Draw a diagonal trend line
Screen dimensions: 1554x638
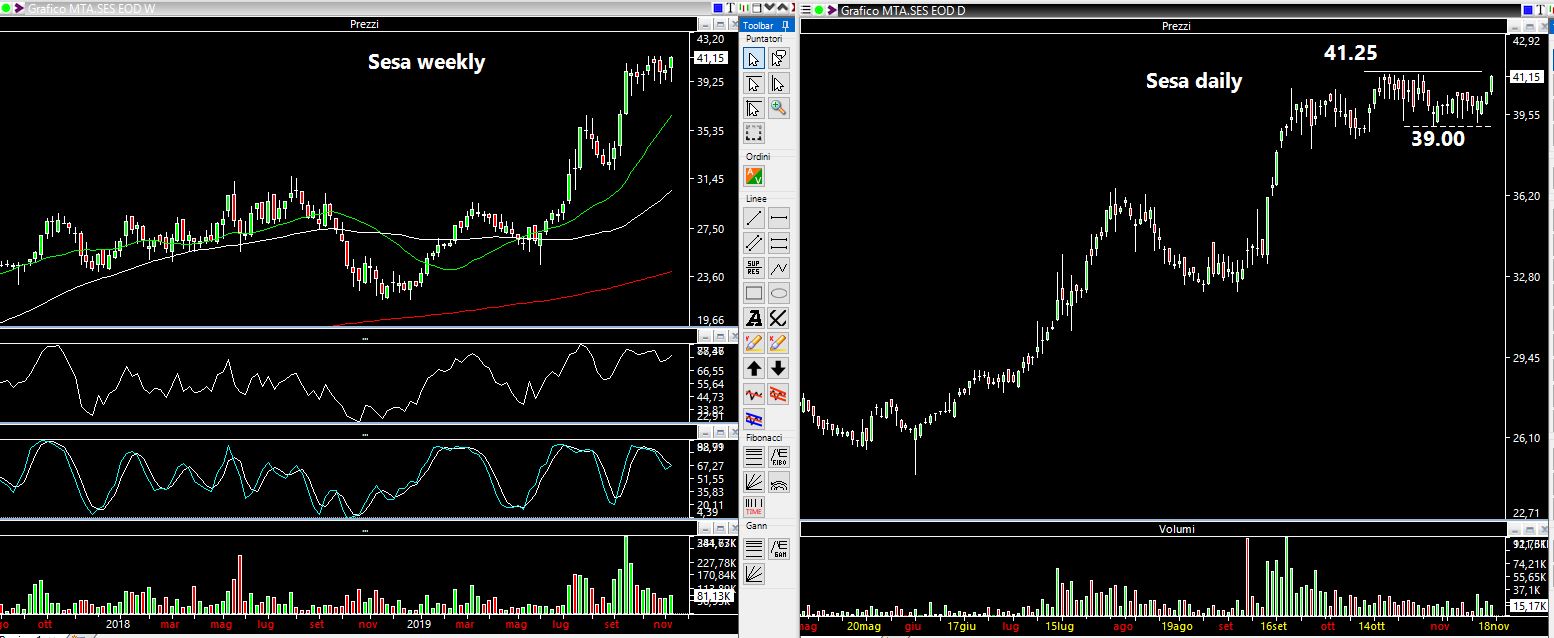click(754, 218)
